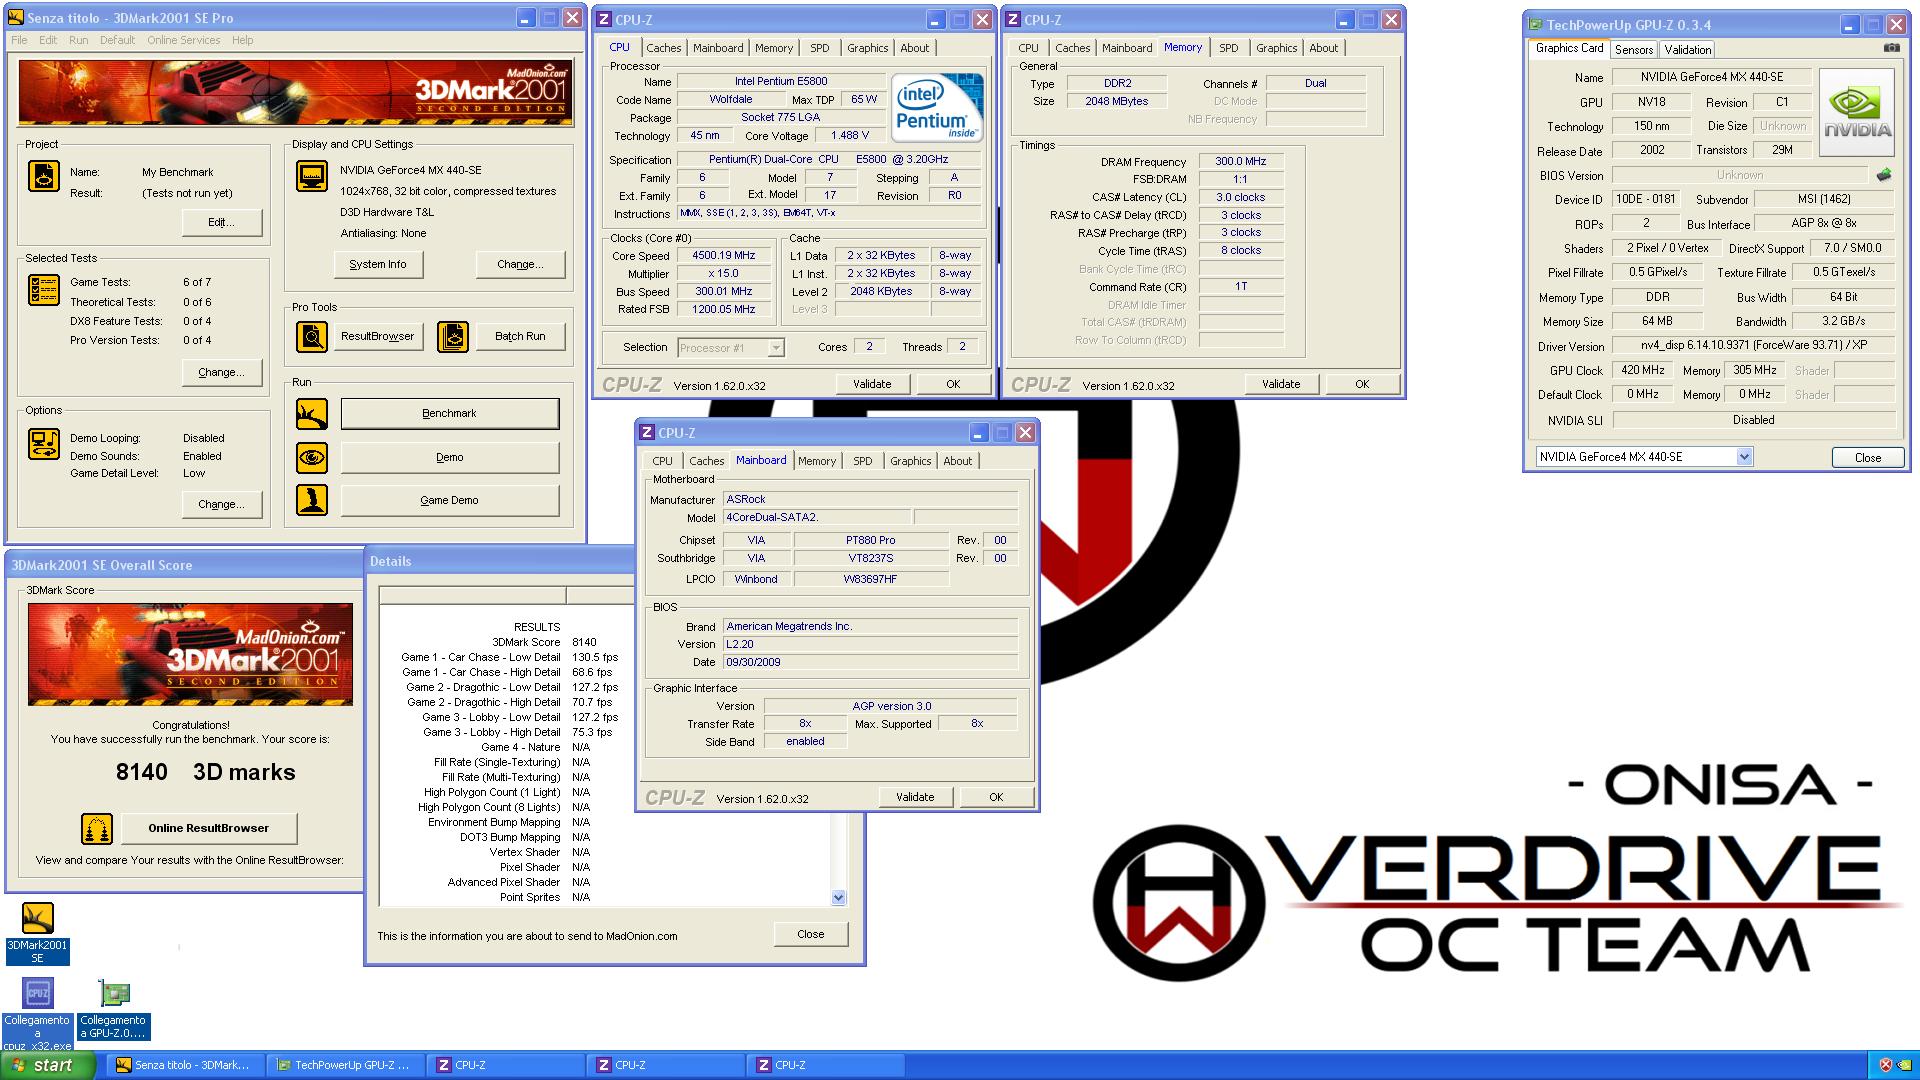Viewport: 1920px width, 1080px height.
Task: Open the Processor selection dropdown in CPU-Z
Action: [x=776, y=348]
